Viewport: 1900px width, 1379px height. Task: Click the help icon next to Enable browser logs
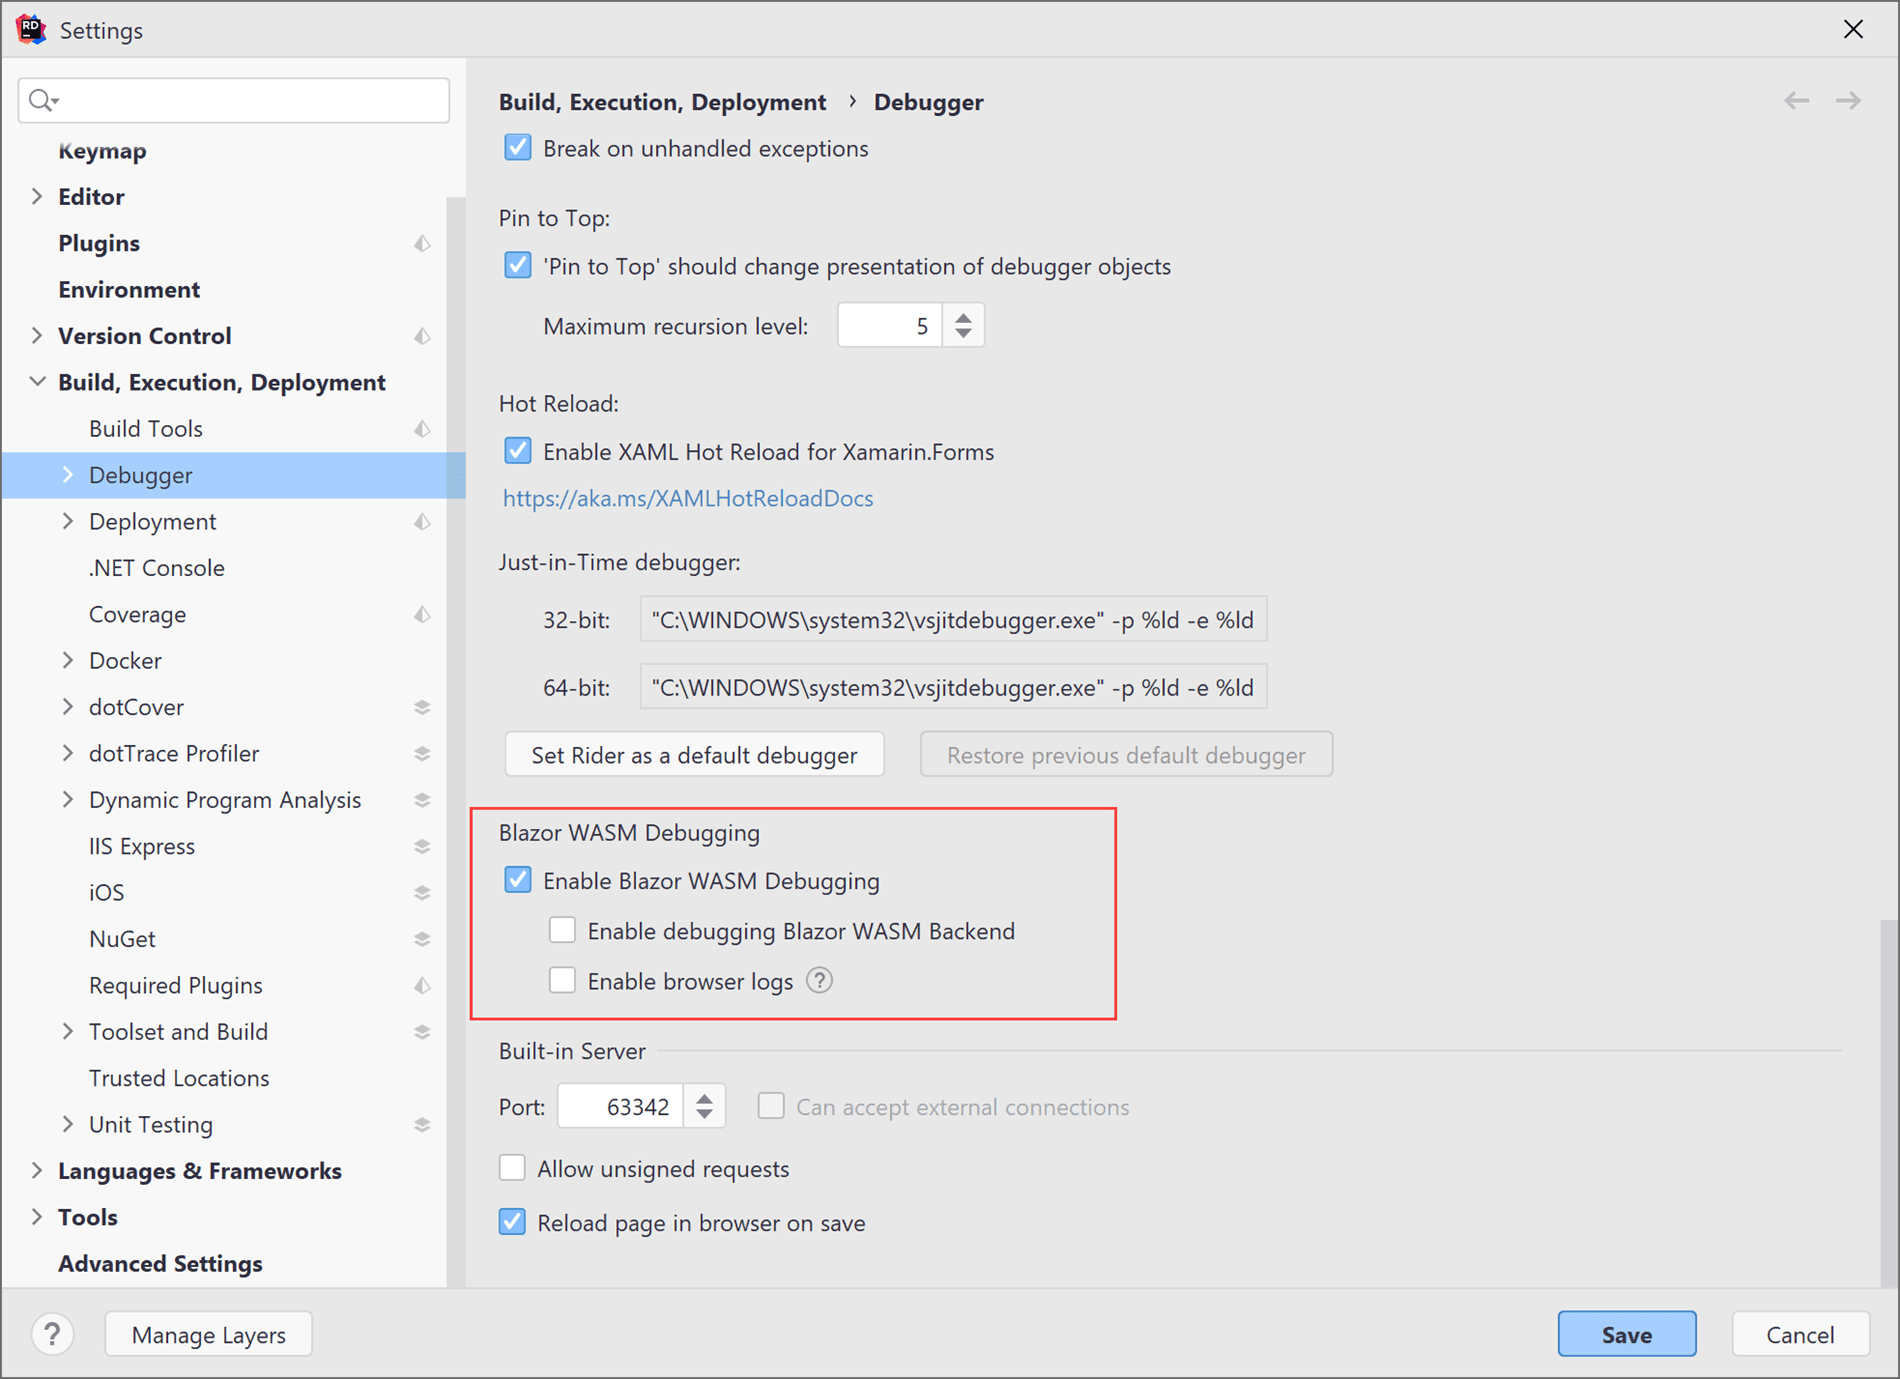820,981
